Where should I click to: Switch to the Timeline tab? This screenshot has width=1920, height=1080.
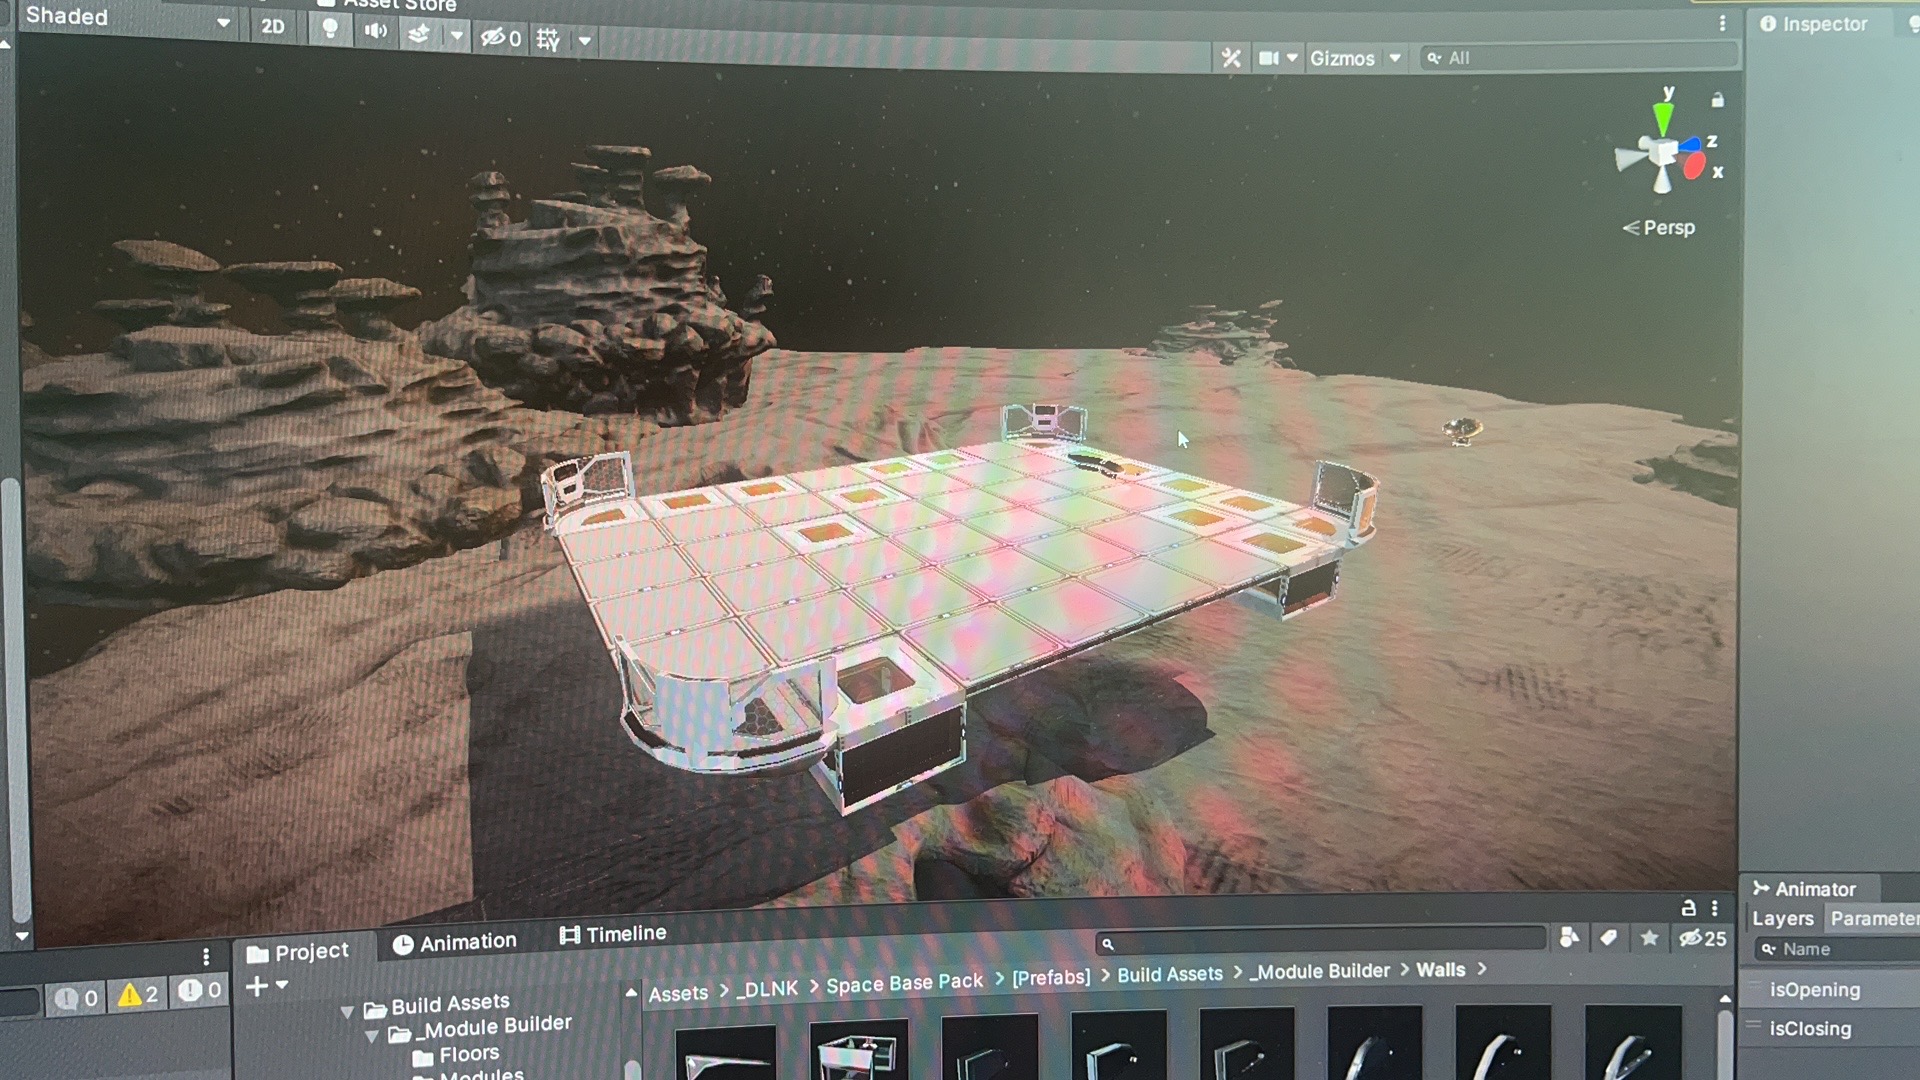pos(613,934)
